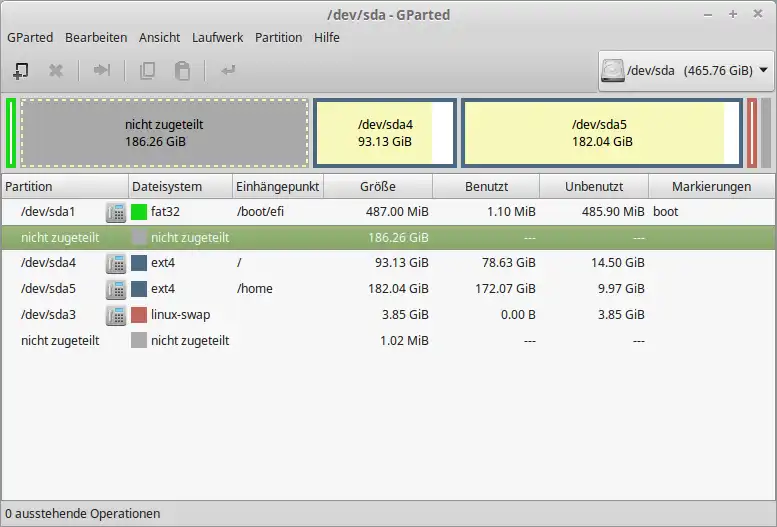Click the green fat32 color swatch
This screenshot has height=527, width=777.
tap(139, 212)
